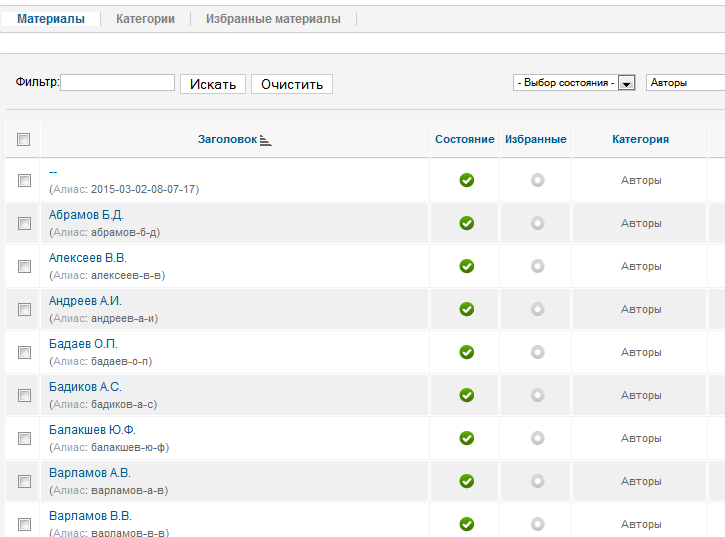The width and height of the screenshot is (725, 537).
Task: Mark Бадиков А.С. as featured
Action: coord(537,395)
